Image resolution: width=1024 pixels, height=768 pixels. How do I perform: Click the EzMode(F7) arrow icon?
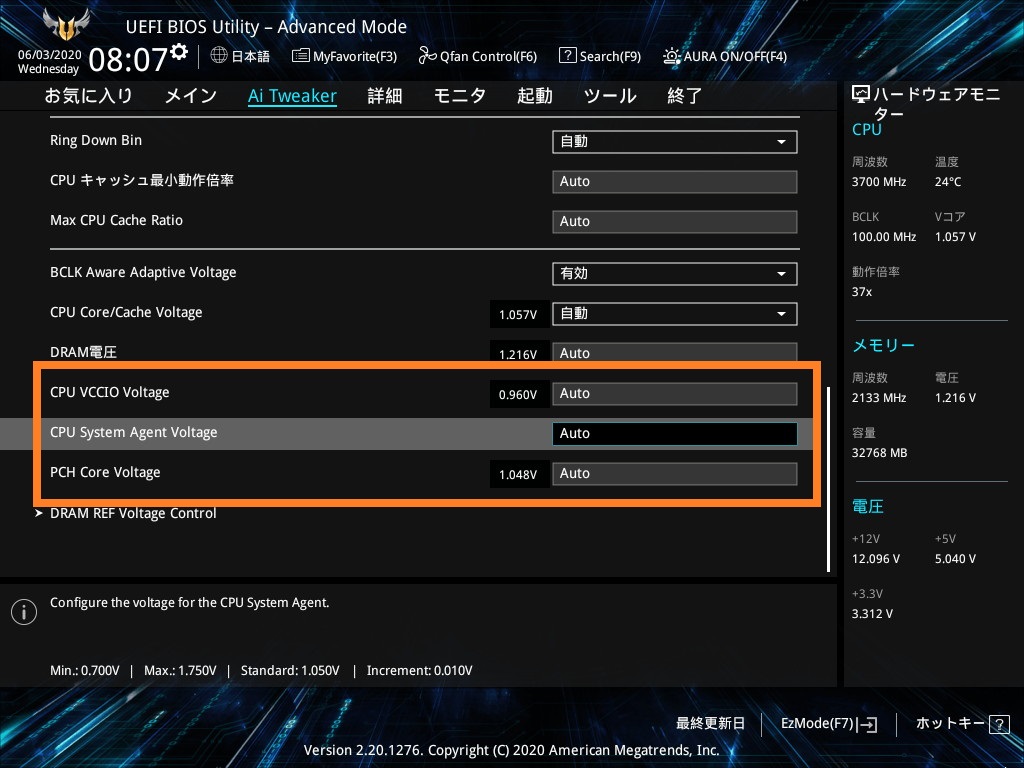tap(867, 724)
